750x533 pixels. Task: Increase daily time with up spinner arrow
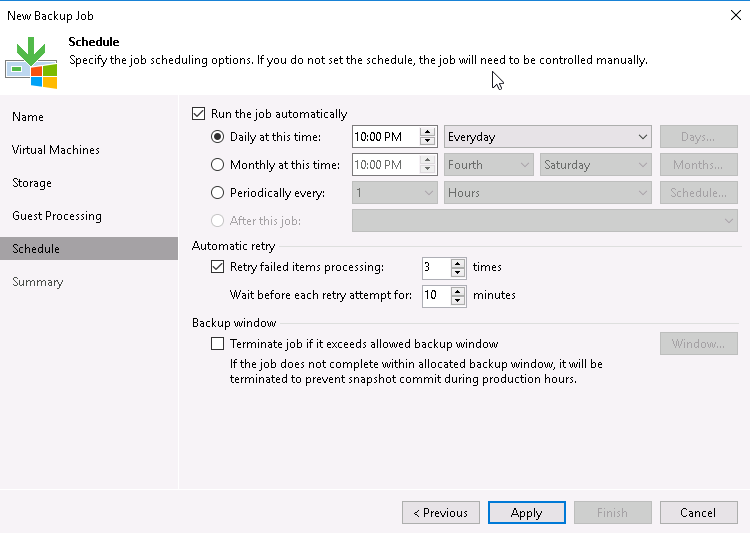(428, 132)
